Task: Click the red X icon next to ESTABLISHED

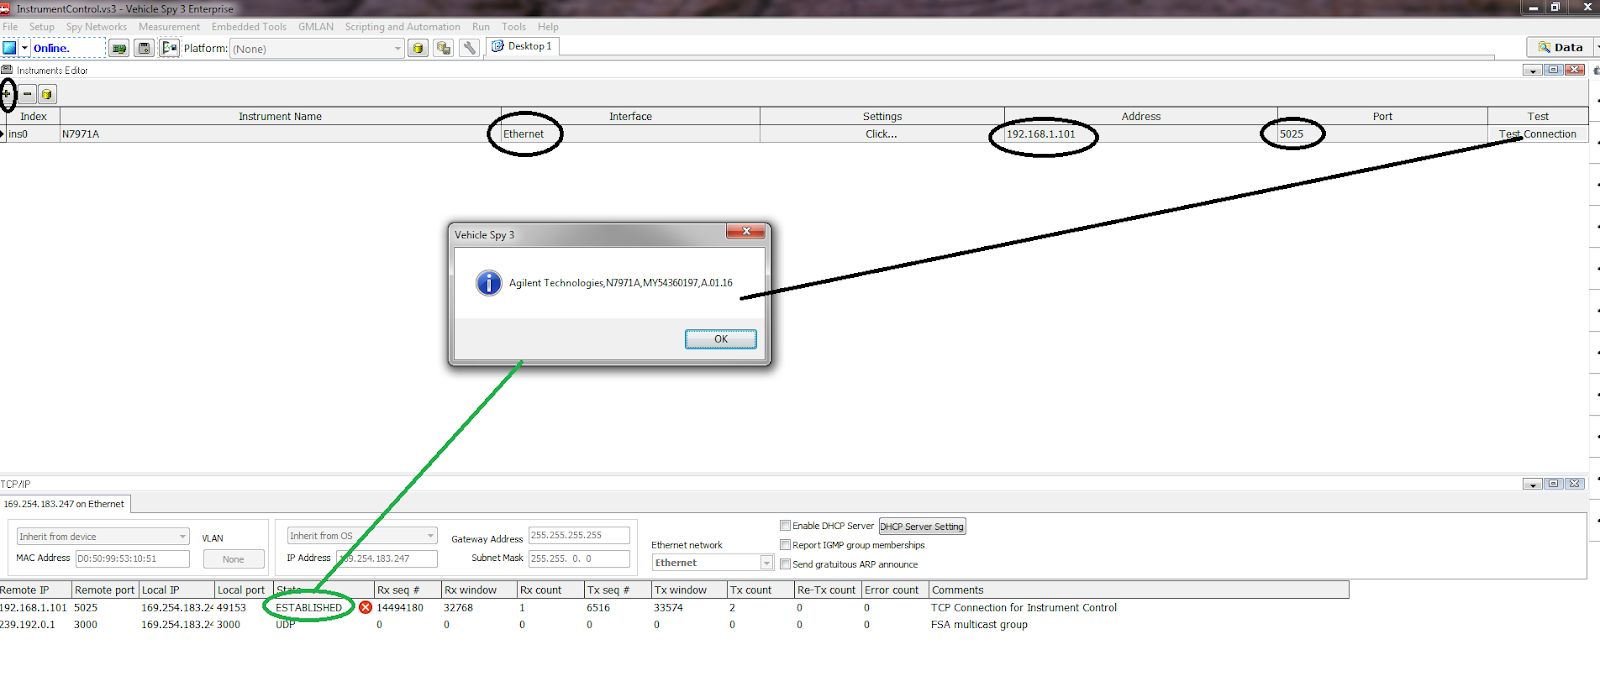Action: point(365,607)
